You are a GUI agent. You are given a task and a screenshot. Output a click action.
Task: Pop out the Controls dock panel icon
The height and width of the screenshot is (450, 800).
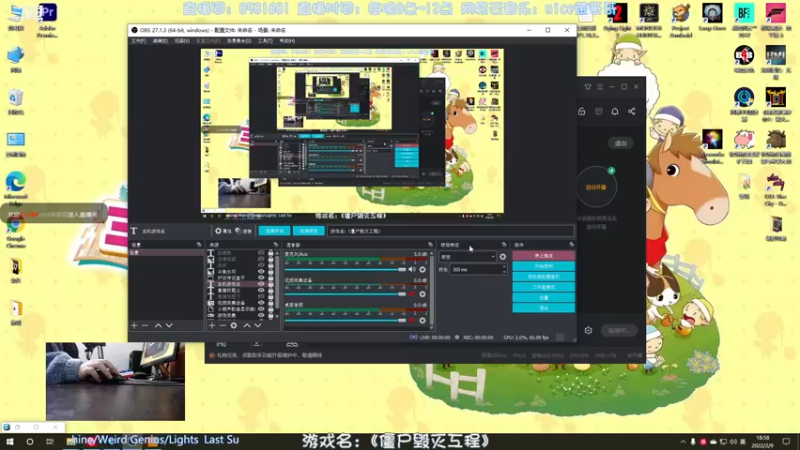click(x=571, y=245)
